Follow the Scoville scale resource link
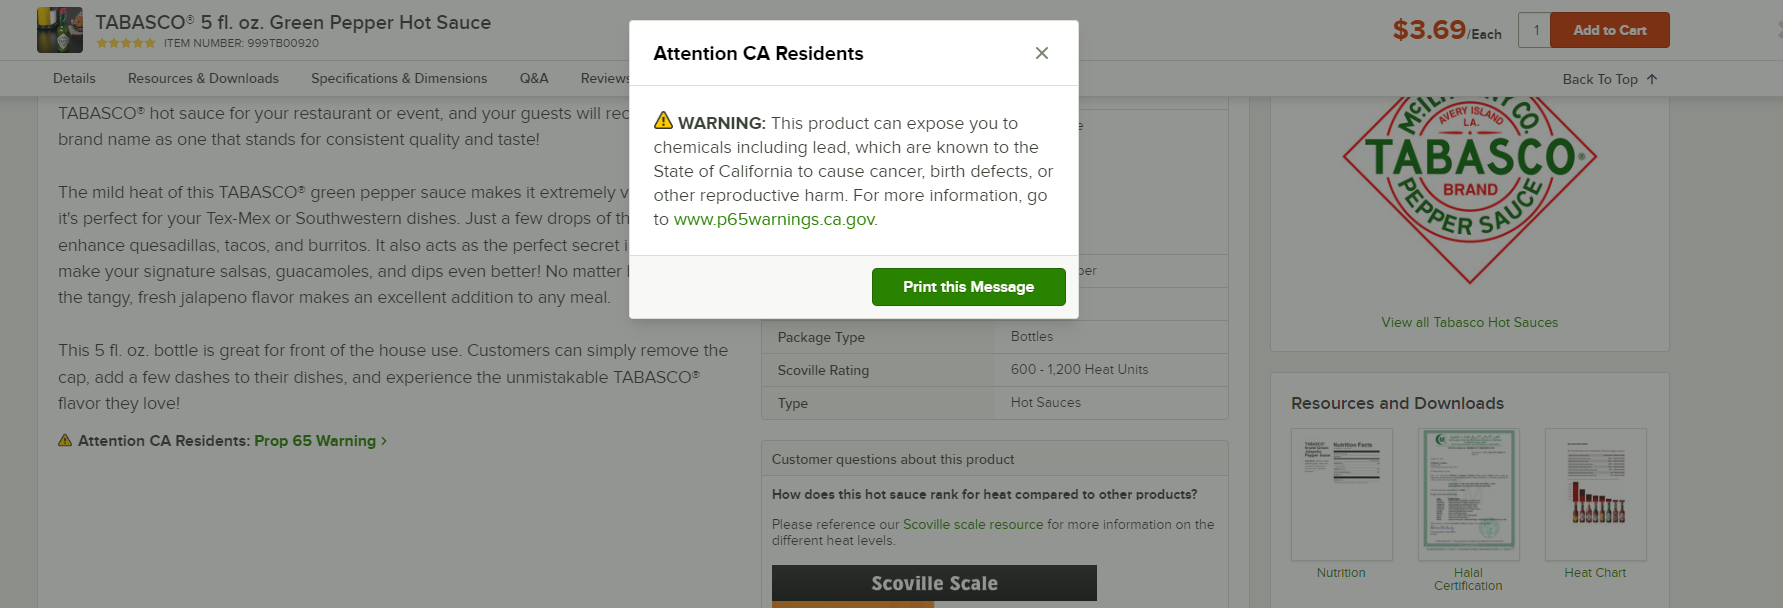1783x608 pixels. click(x=973, y=524)
